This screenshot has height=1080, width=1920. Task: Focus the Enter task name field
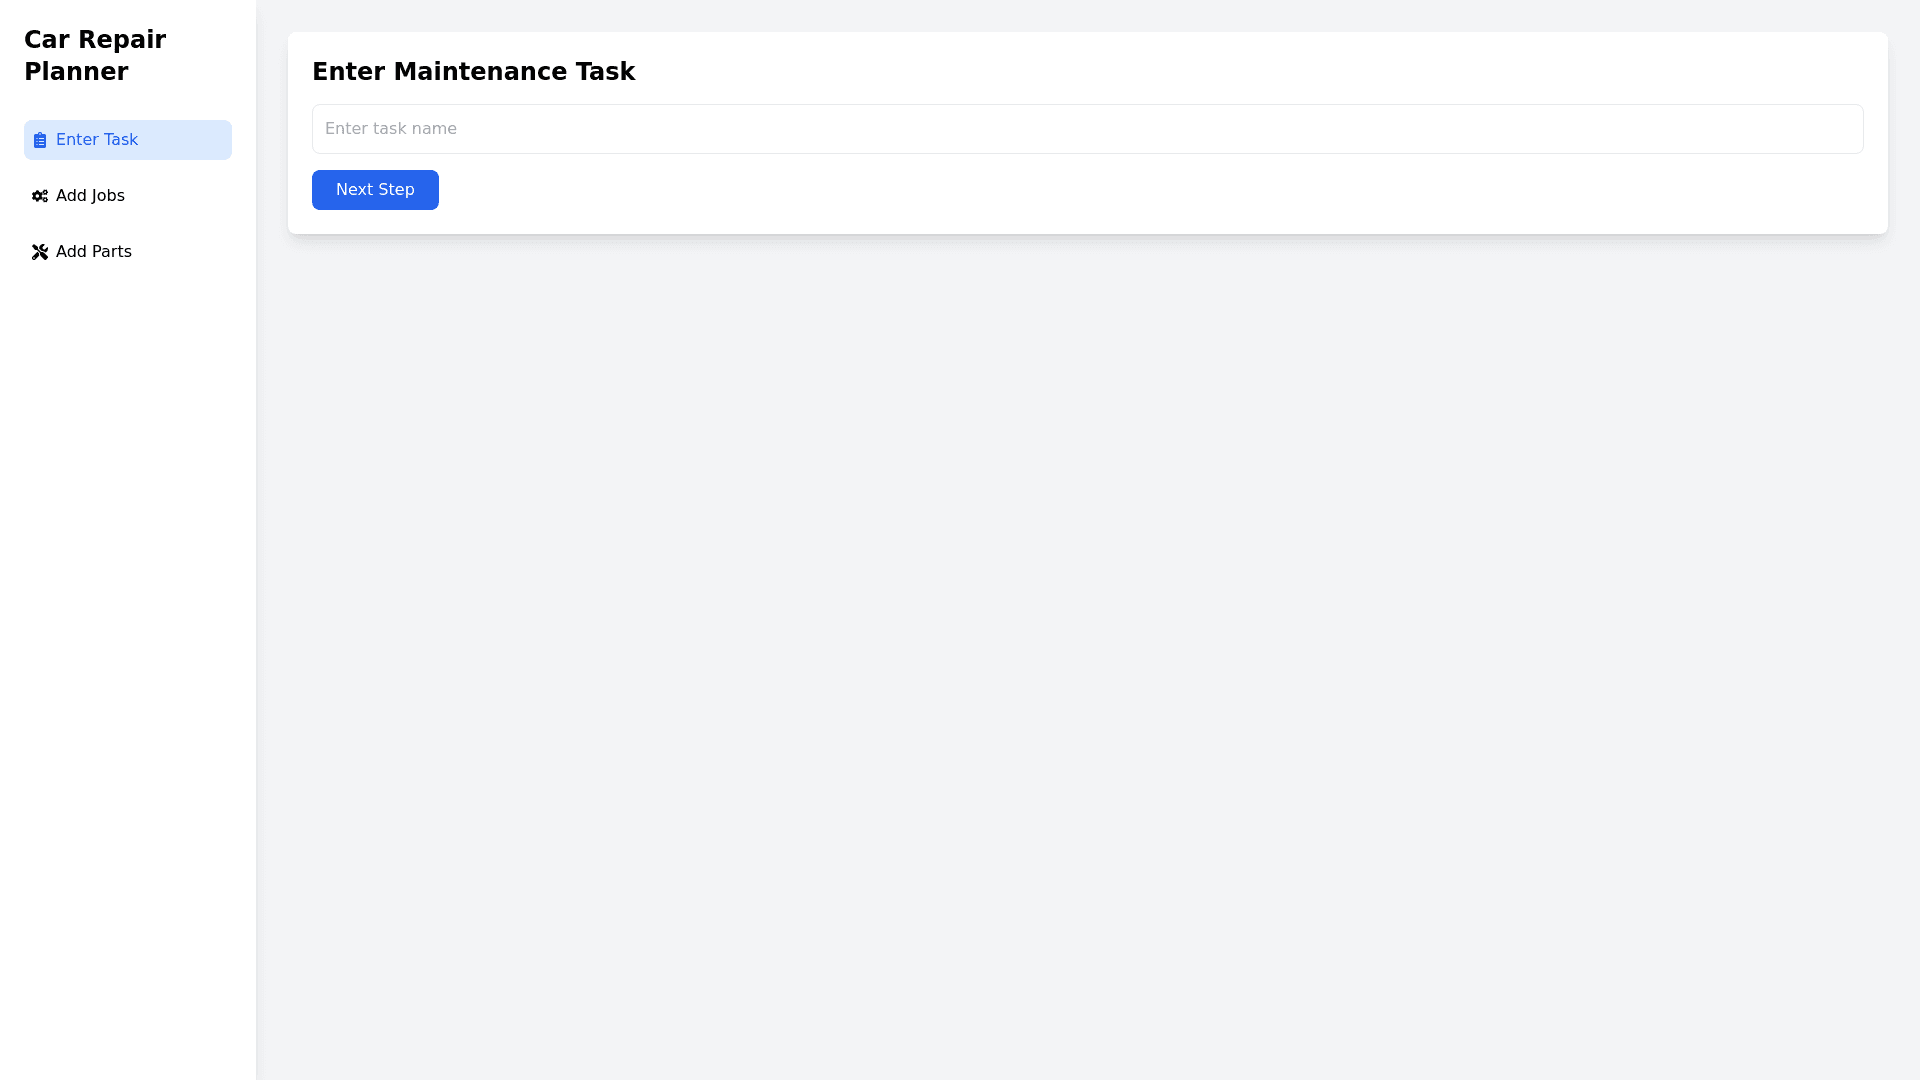click(1087, 129)
